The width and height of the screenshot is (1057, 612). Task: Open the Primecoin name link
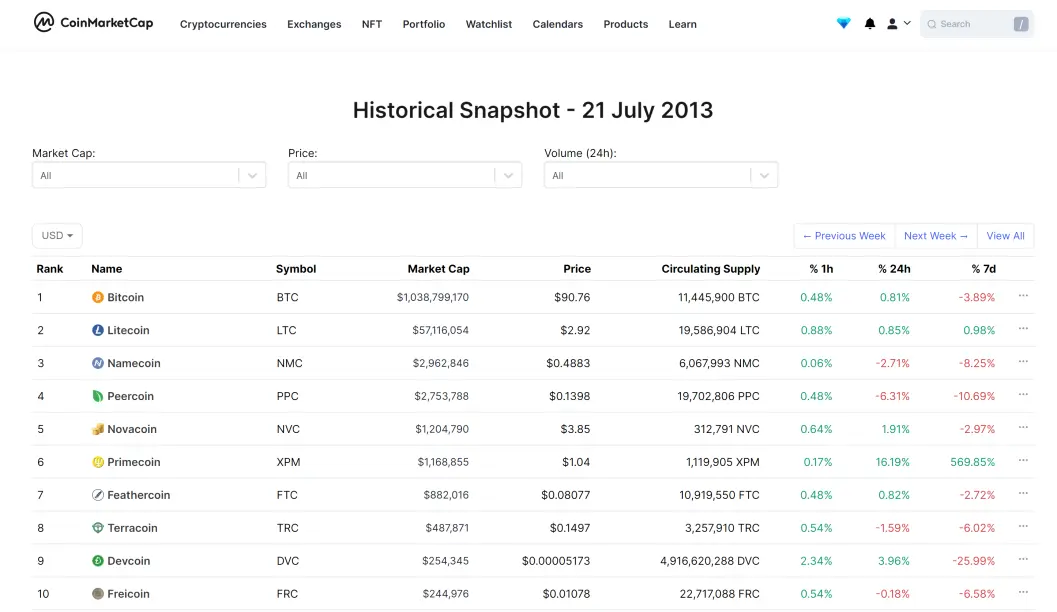click(x=133, y=462)
